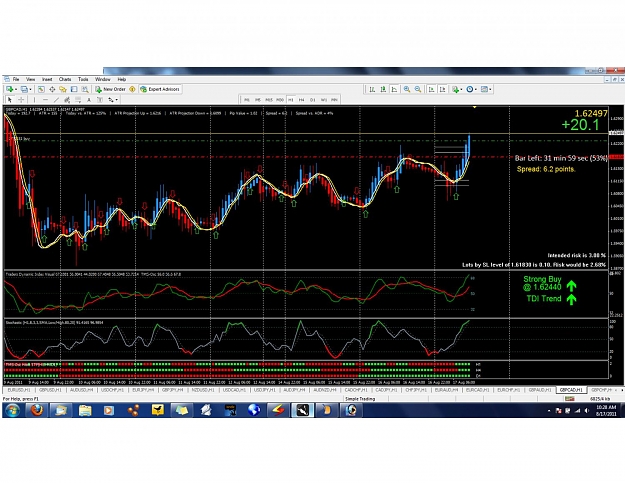Viewport: 625px width, 483px height.
Task: Switch to H4 timeframe
Action: coord(302,100)
